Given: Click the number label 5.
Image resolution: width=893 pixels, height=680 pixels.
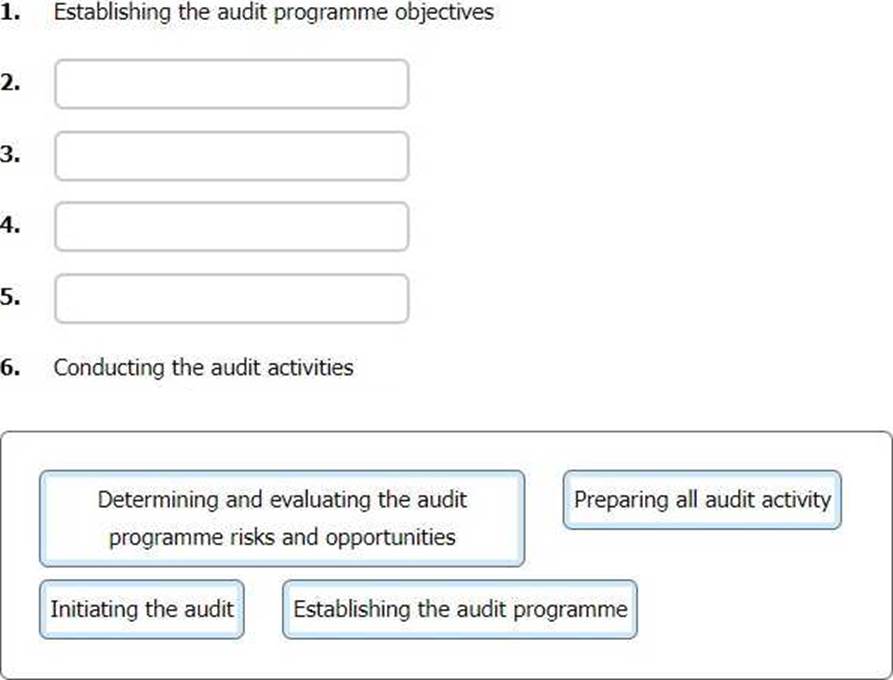Looking at the screenshot, I should click(10, 297).
